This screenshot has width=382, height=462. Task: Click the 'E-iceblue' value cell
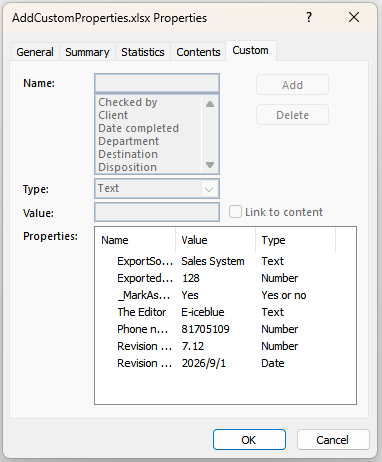pyautogui.click(x=203, y=312)
